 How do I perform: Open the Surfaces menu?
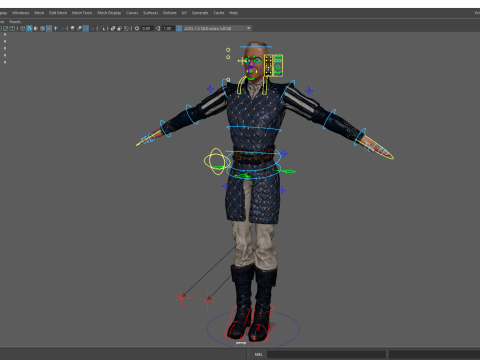pos(150,13)
